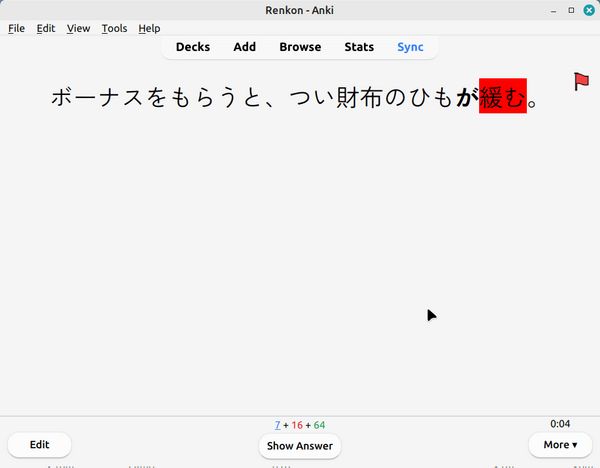600x468 pixels.
Task: Click the Show Answer button
Action: tap(300, 446)
